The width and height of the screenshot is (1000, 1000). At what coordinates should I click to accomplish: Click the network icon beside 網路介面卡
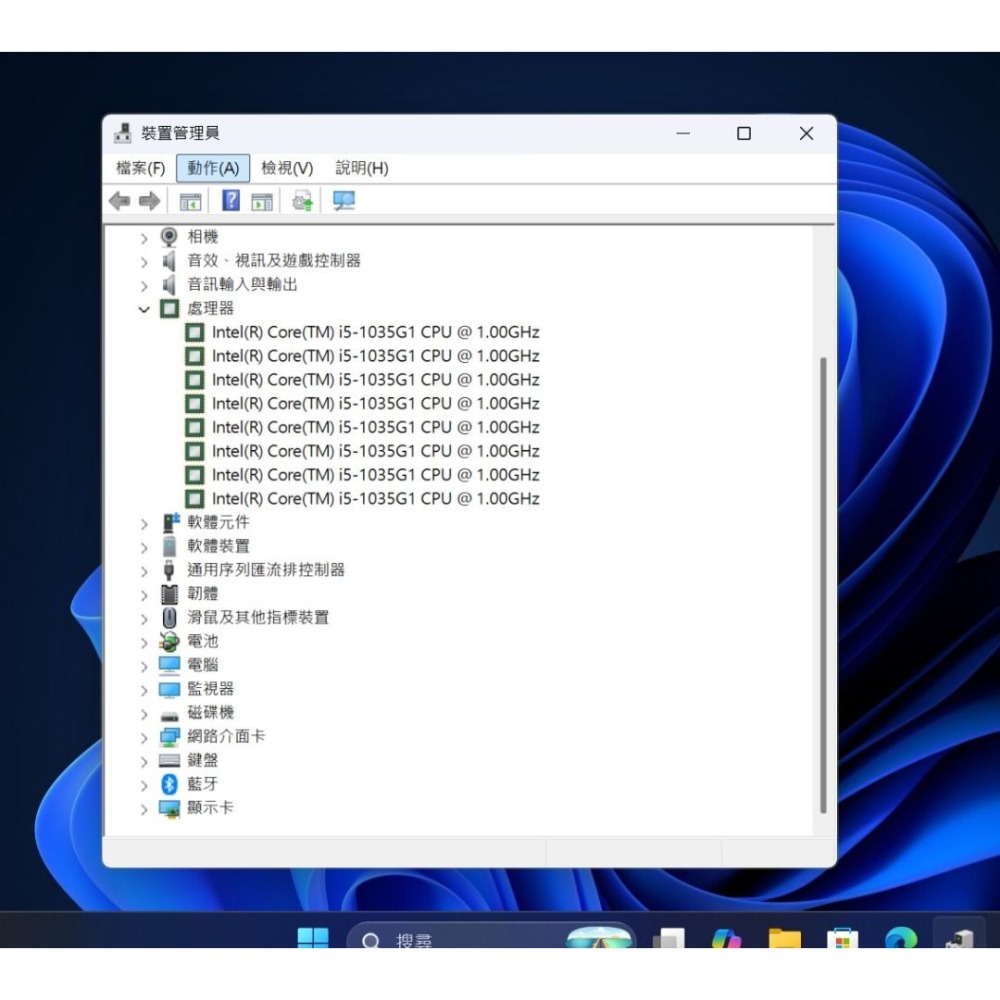(169, 737)
